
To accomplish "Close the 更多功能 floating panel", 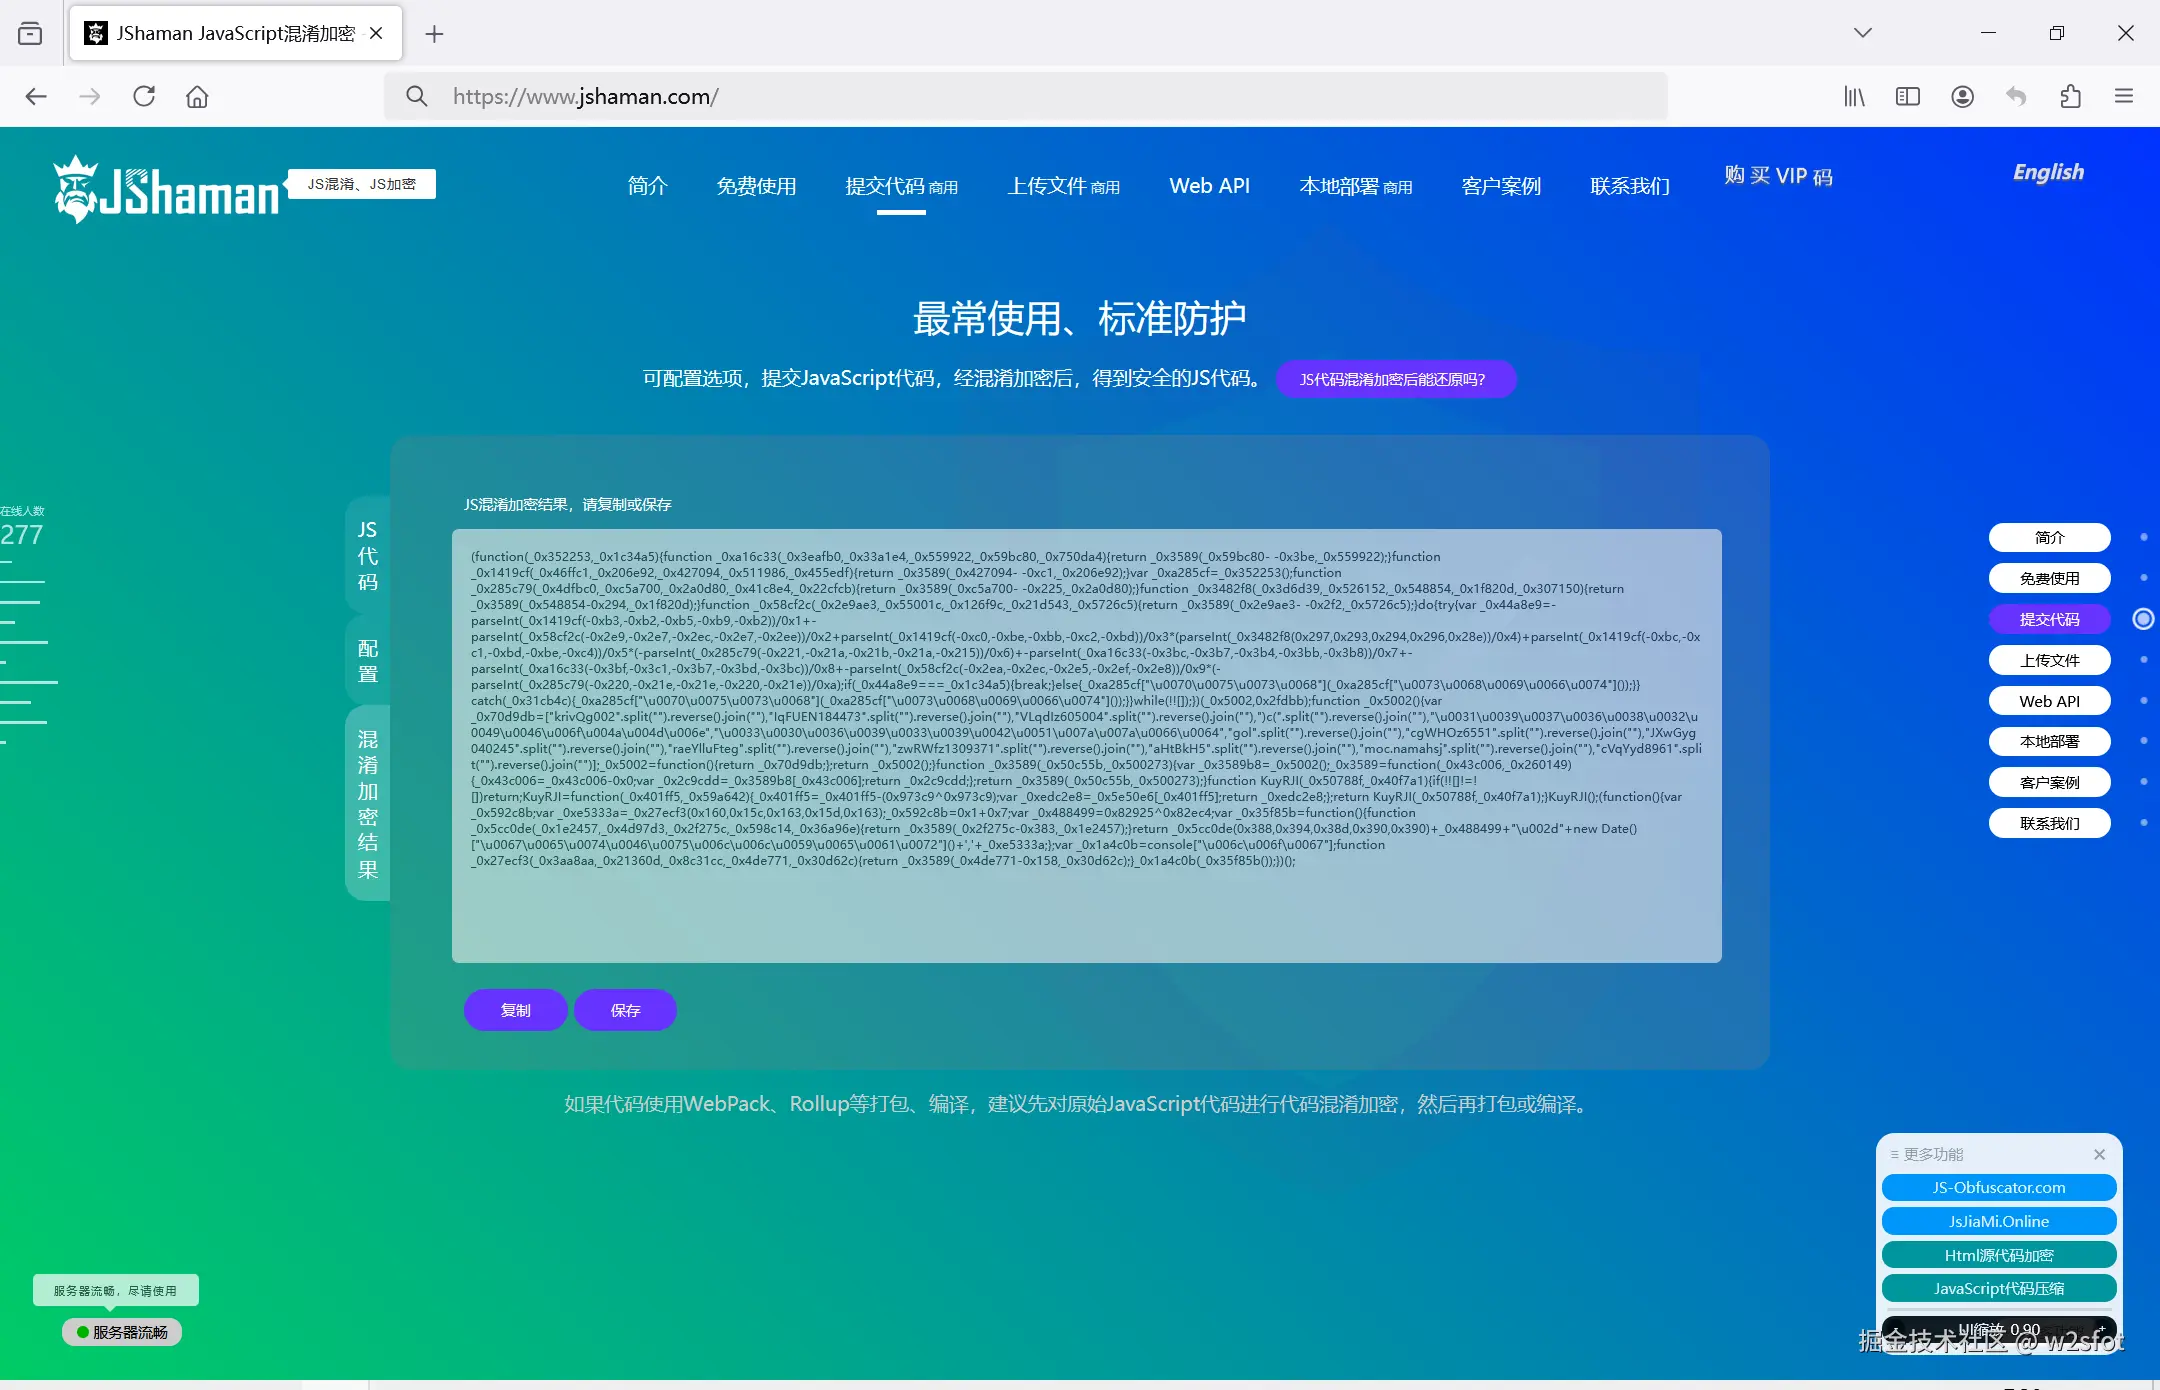I will (x=2099, y=1155).
